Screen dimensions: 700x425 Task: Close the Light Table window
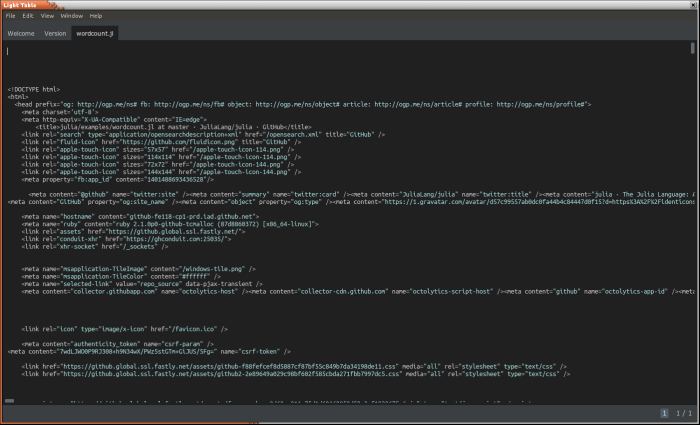(x=694, y=5)
